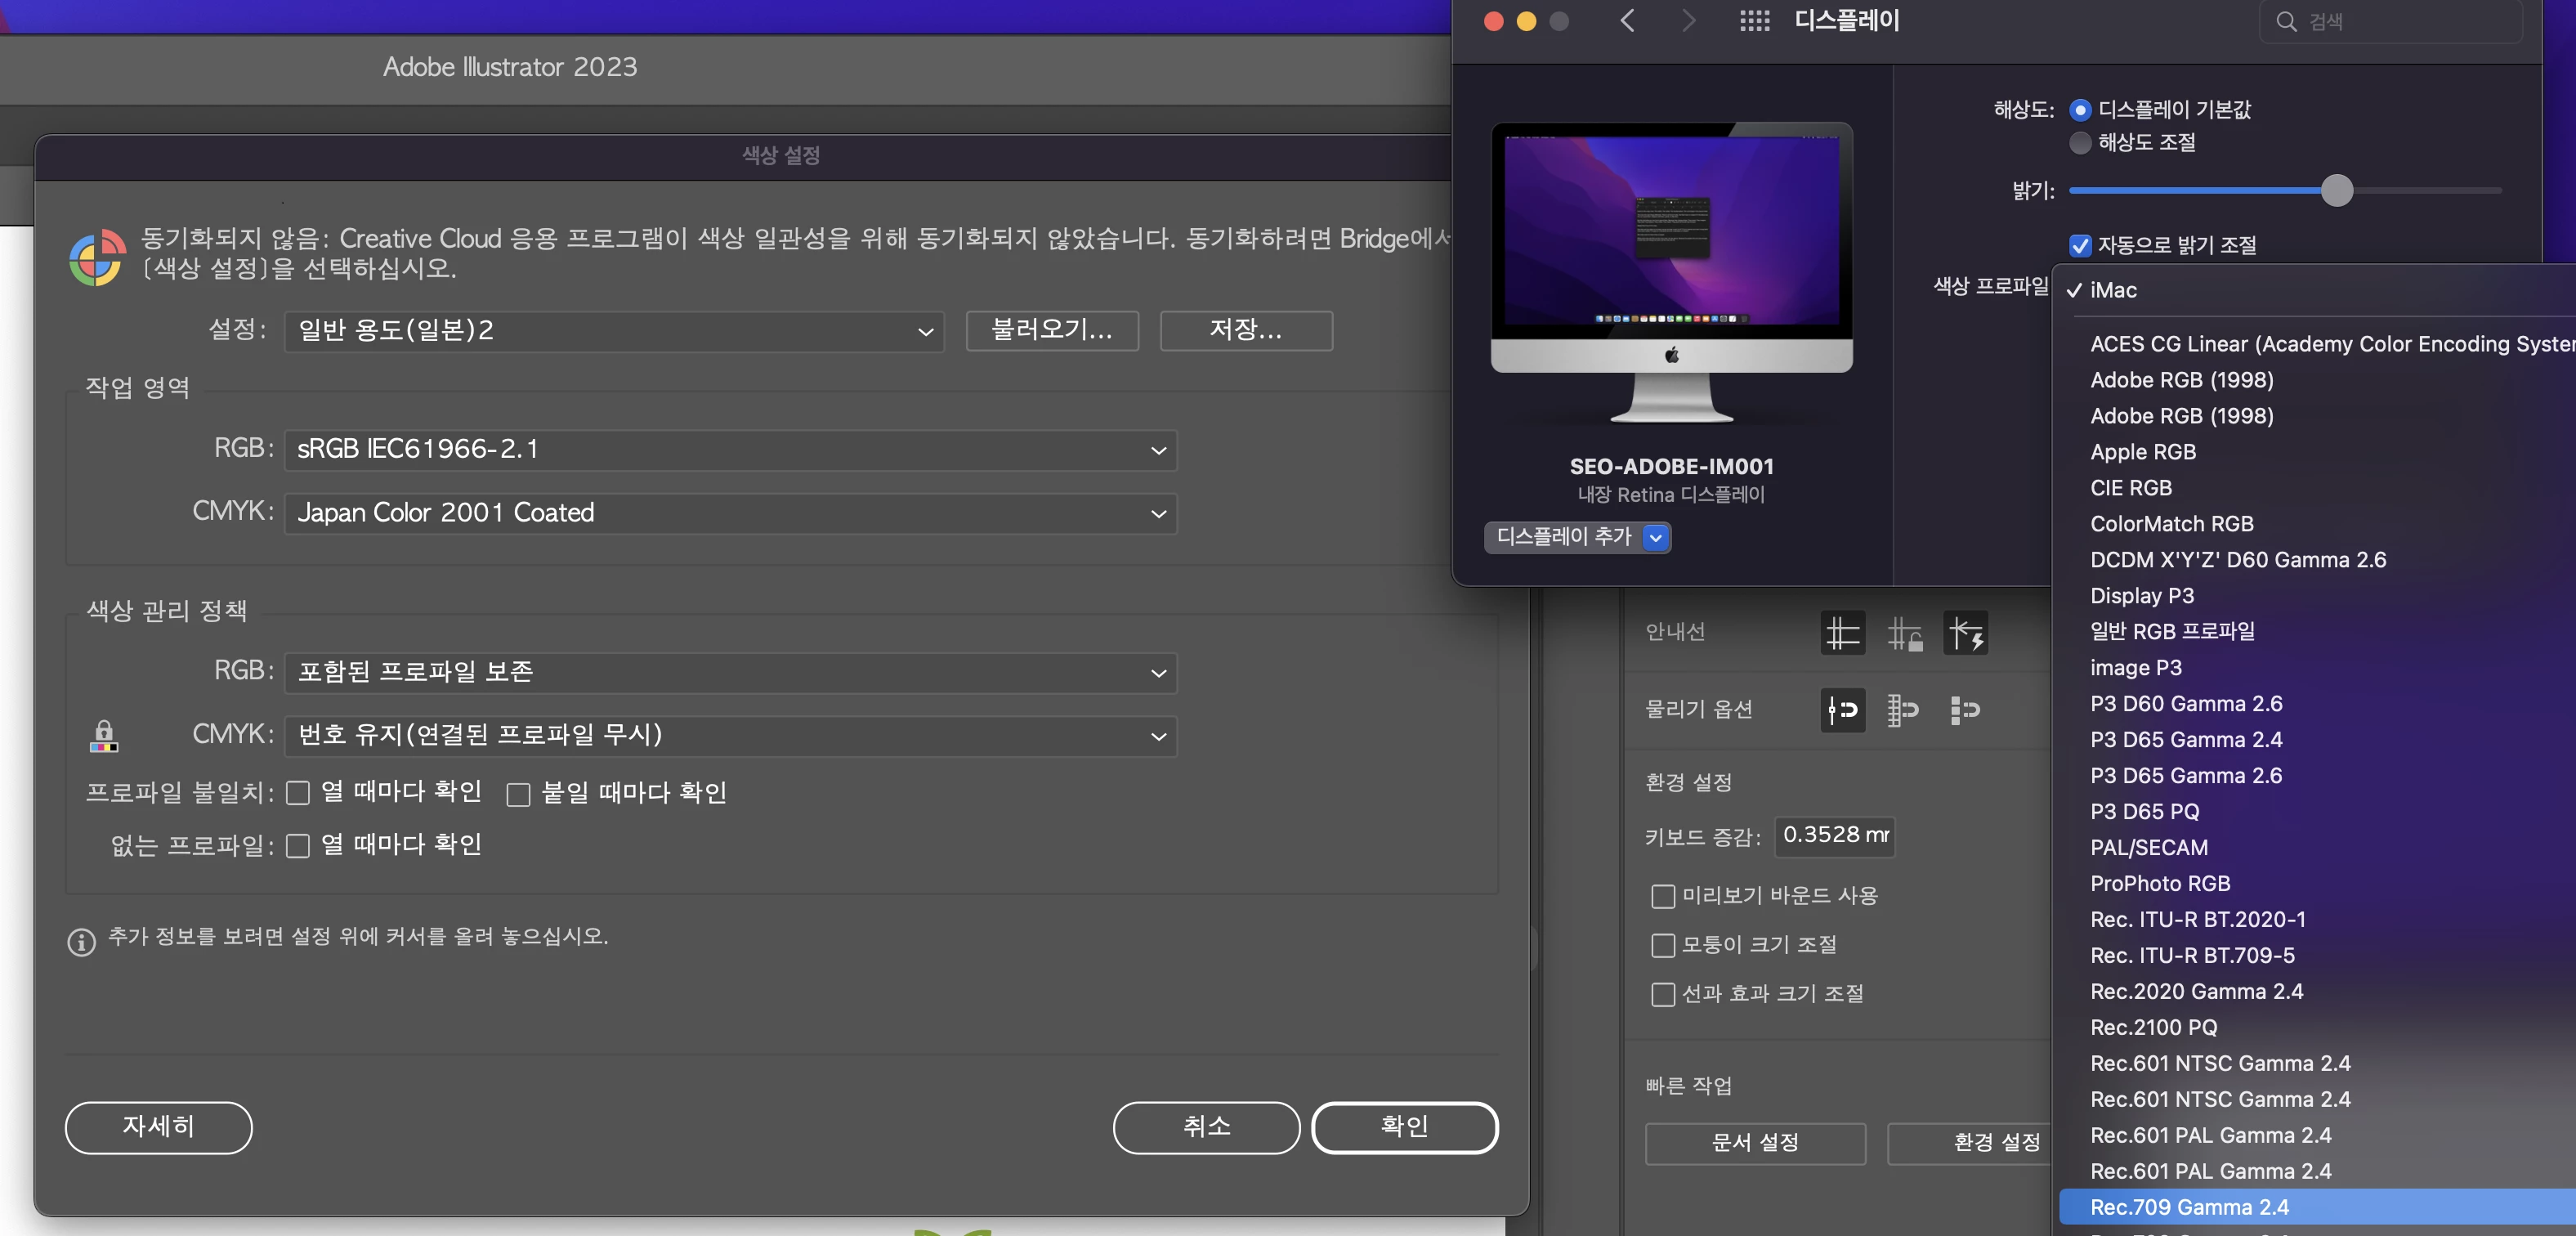The height and width of the screenshot is (1236, 2576).
Task: Click the lock guides icon
Action: coord(1904,633)
